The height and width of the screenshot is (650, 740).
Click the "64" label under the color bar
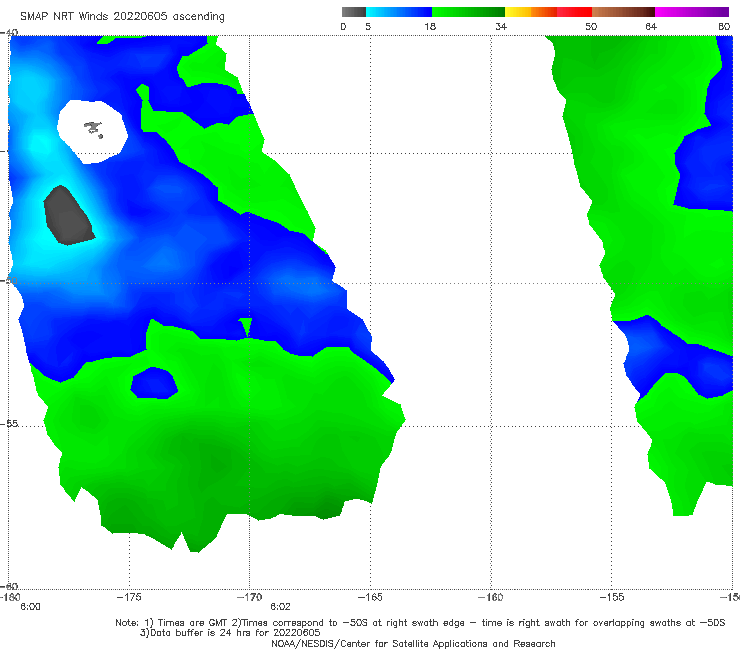pyautogui.click(x=651, y=26)
